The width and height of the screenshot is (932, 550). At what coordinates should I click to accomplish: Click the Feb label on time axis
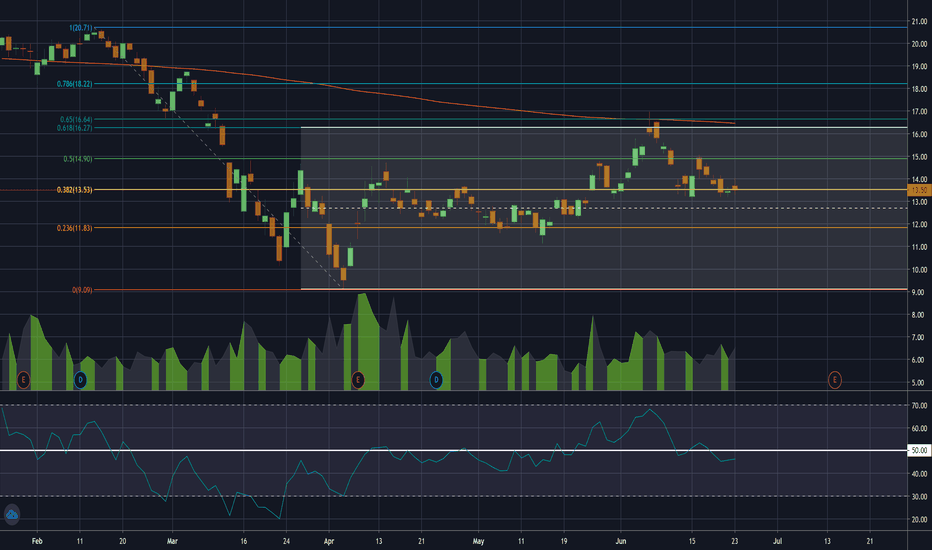click(37, 541)
